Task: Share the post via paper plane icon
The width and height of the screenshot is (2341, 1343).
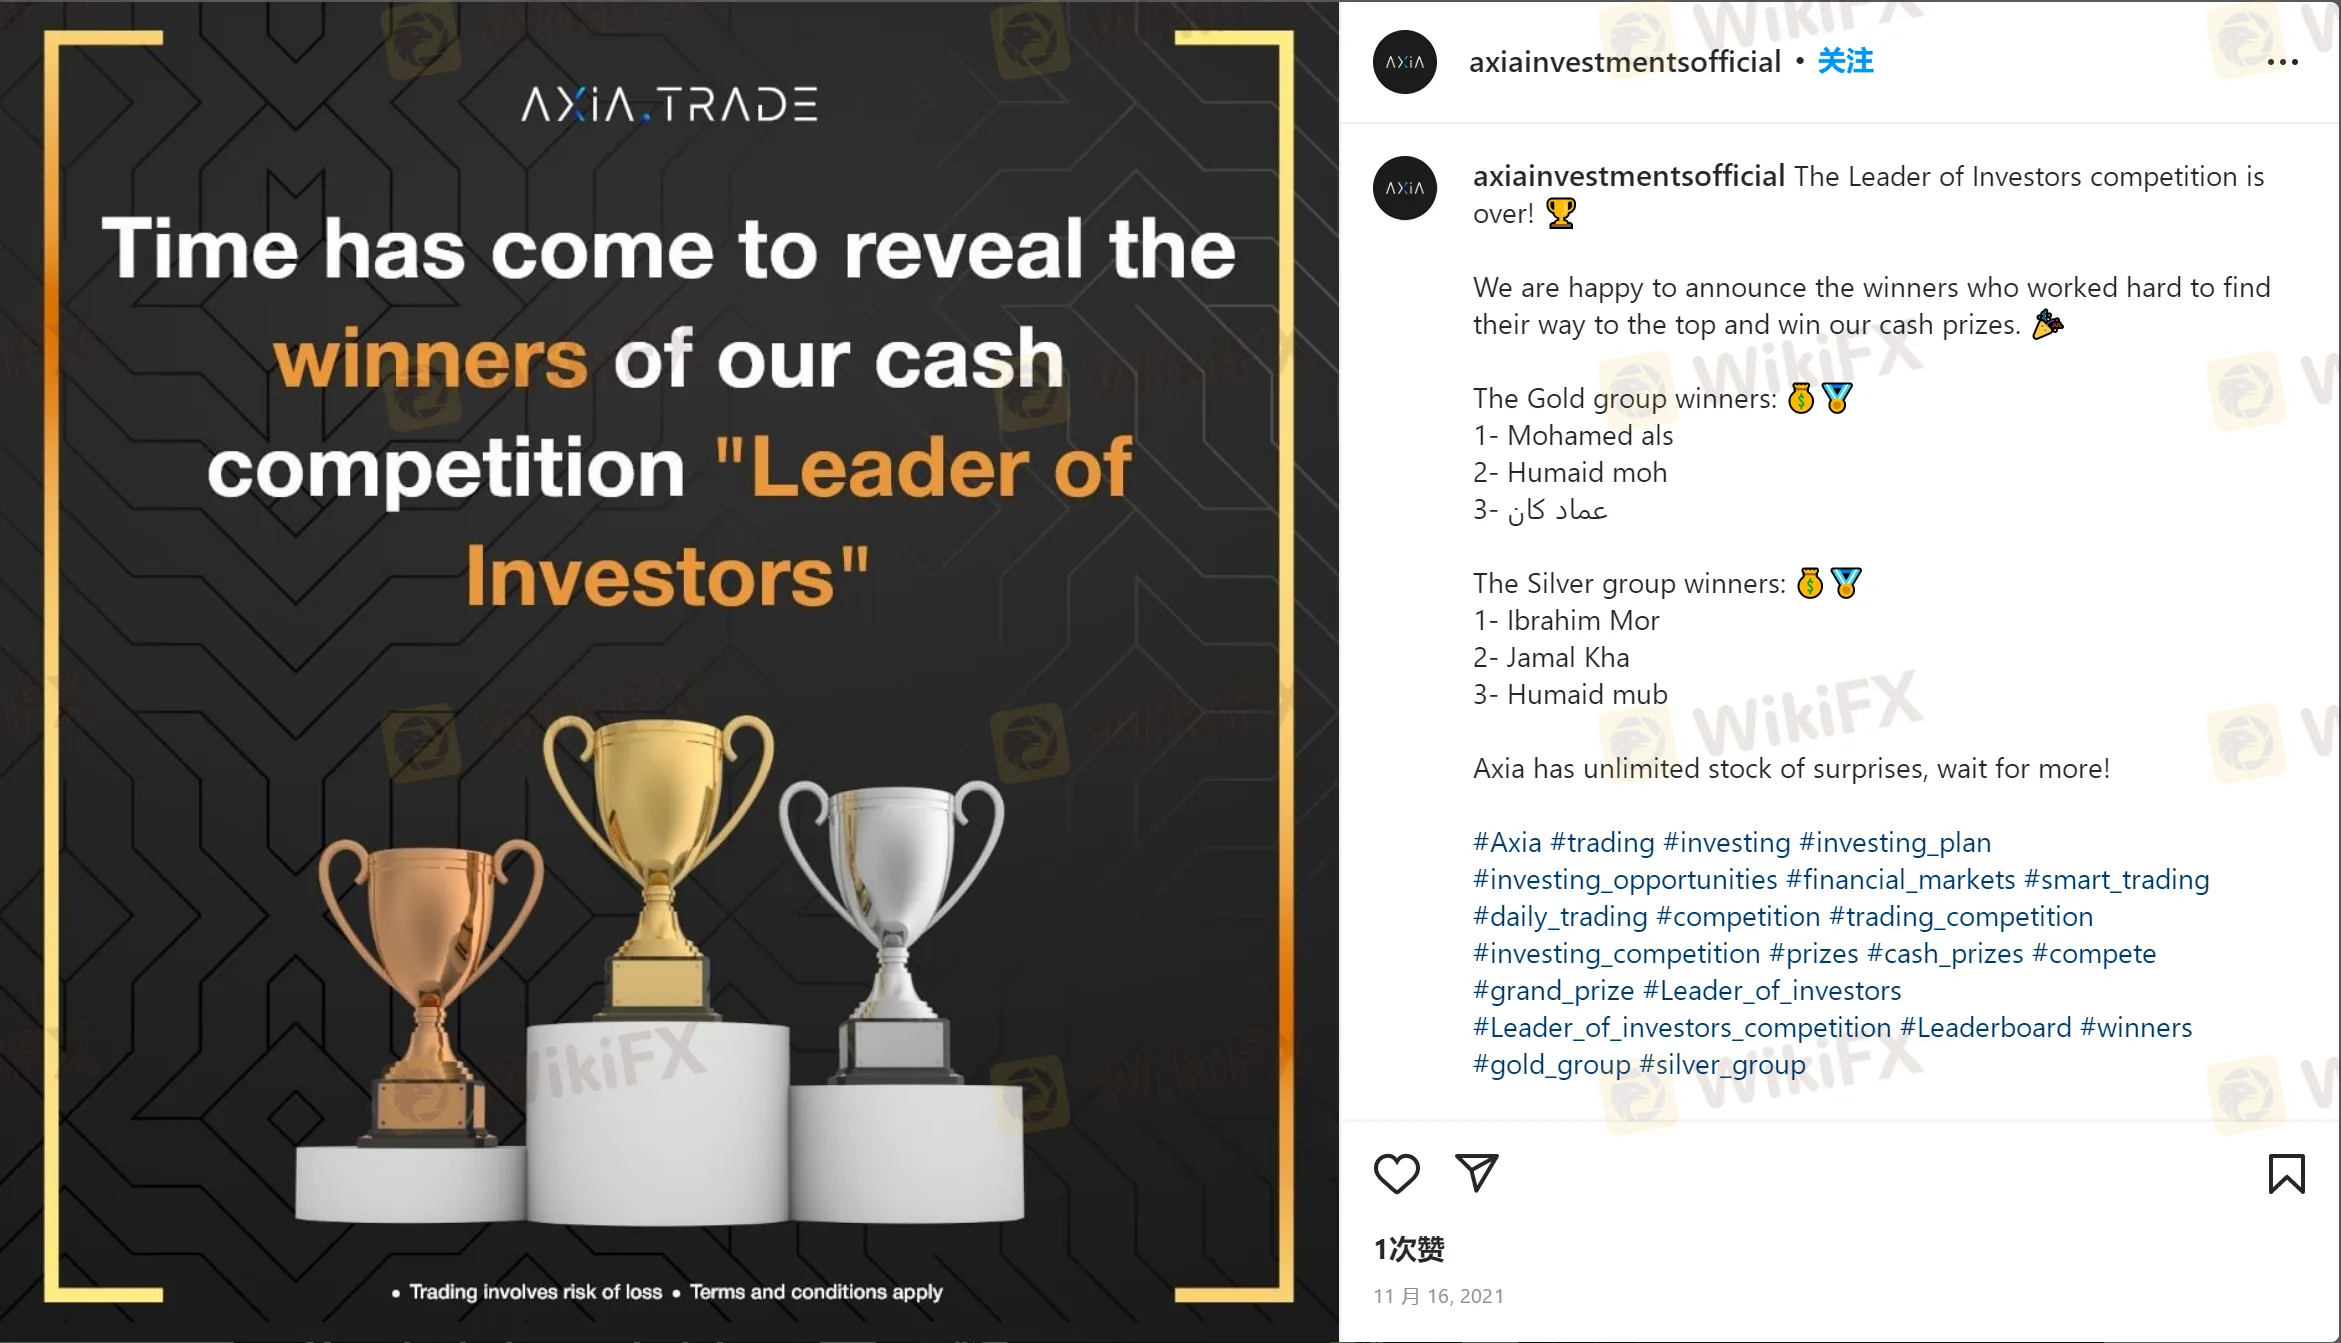Action: pos(1476,1173)
